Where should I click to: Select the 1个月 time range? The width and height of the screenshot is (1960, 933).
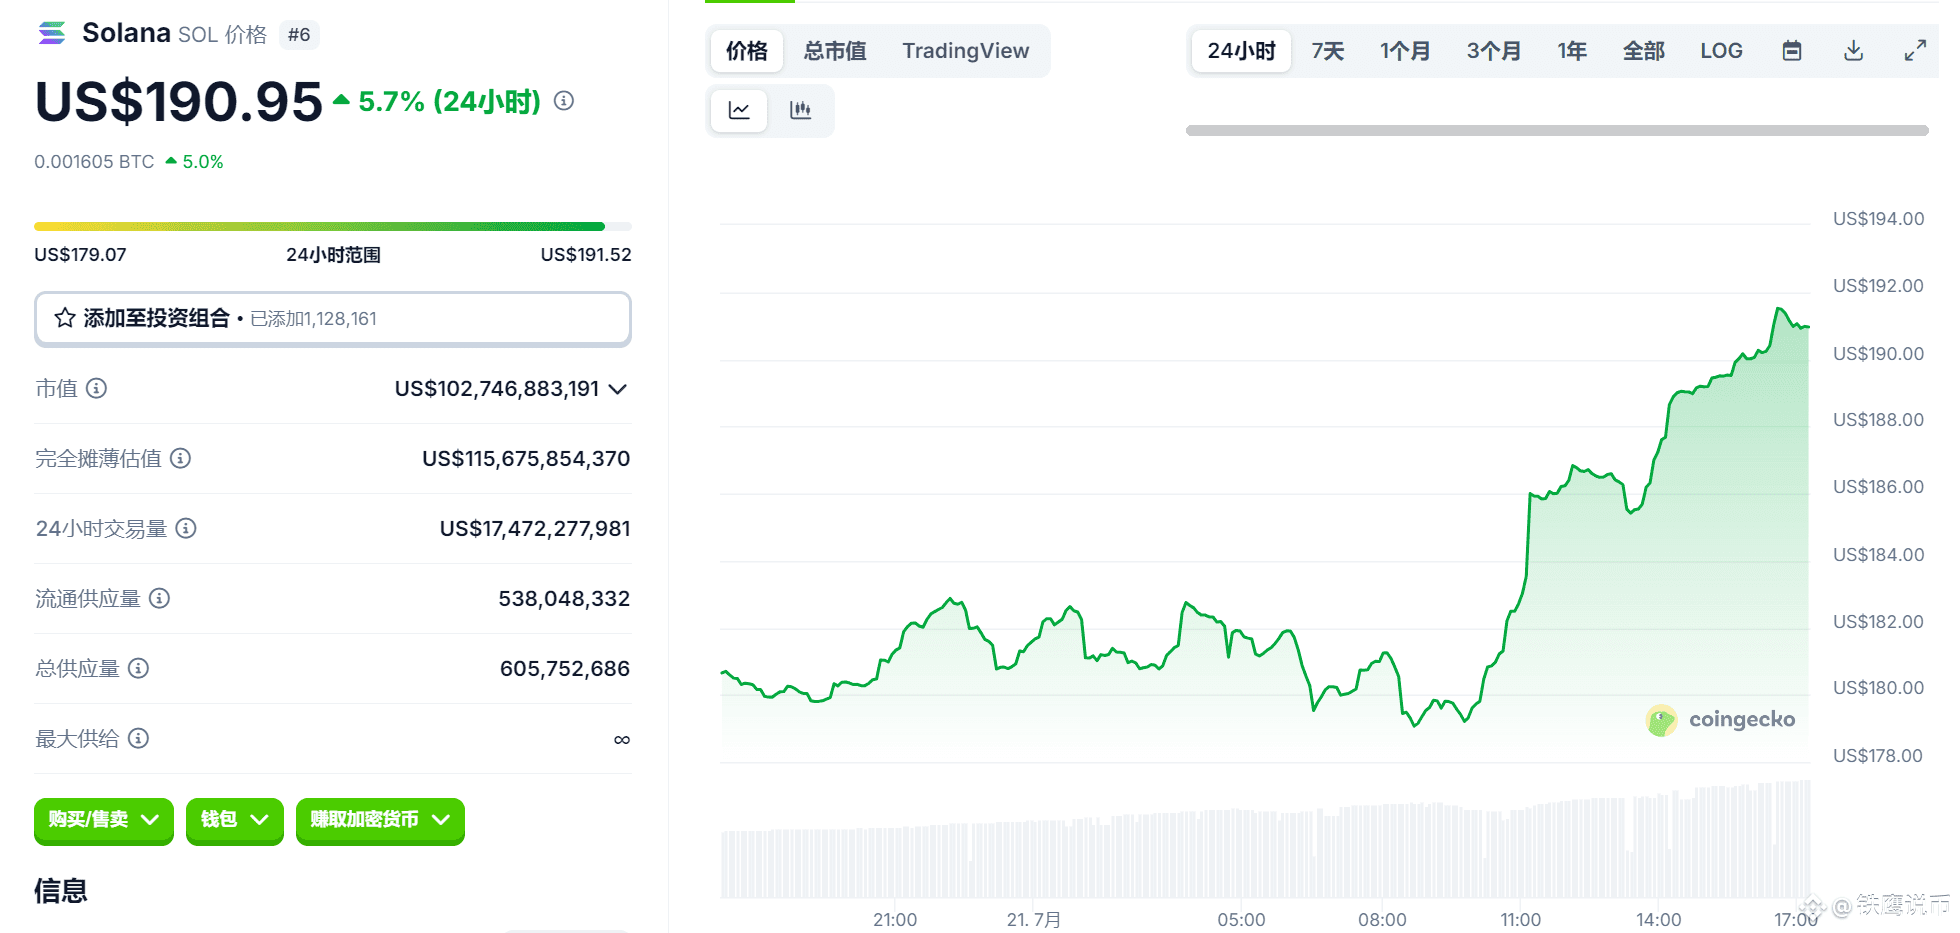pos(1405,51)
